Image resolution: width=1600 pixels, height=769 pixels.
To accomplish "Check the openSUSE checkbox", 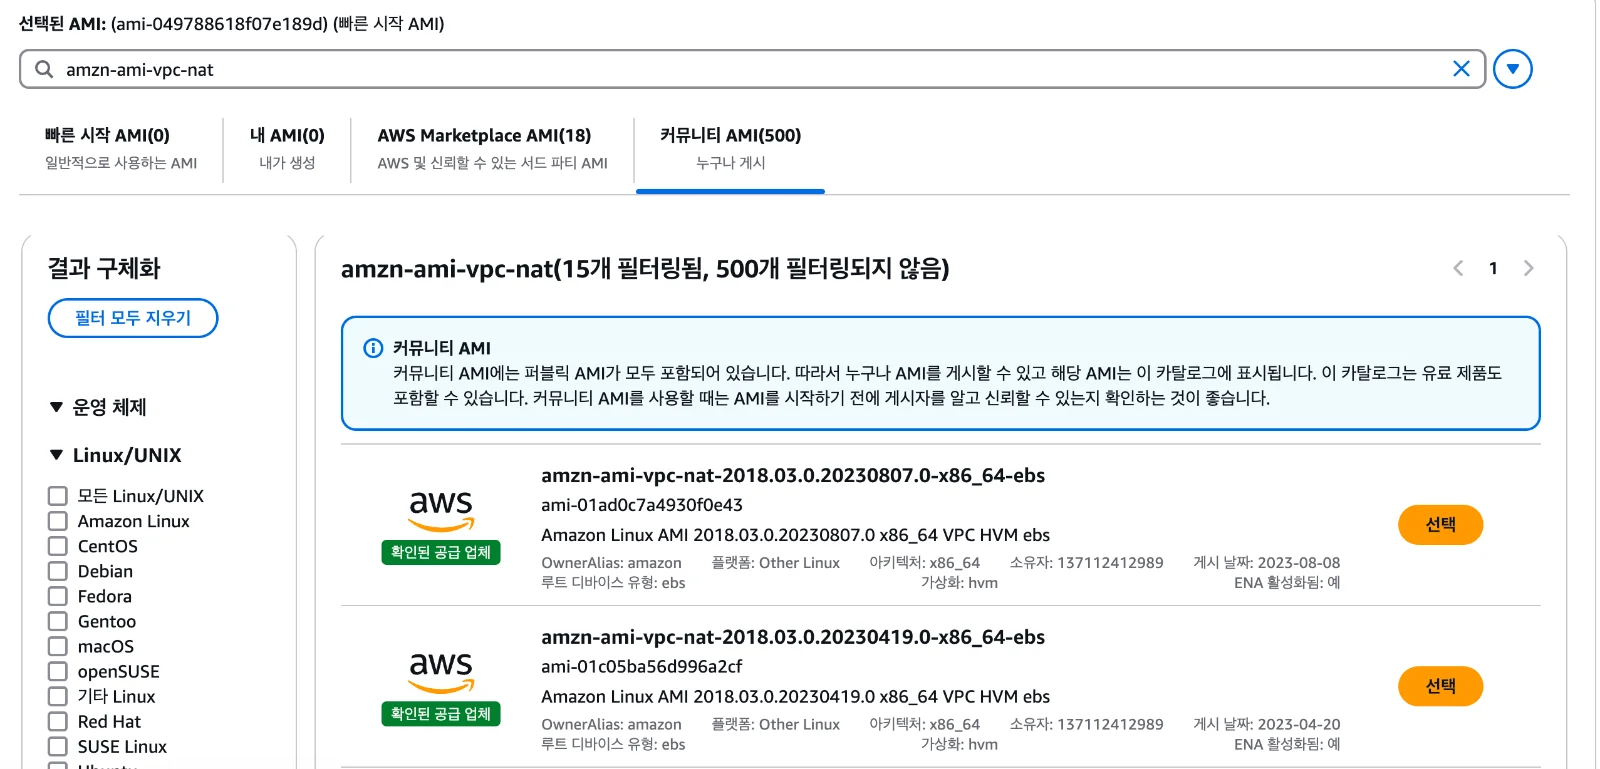I will 58,671.
